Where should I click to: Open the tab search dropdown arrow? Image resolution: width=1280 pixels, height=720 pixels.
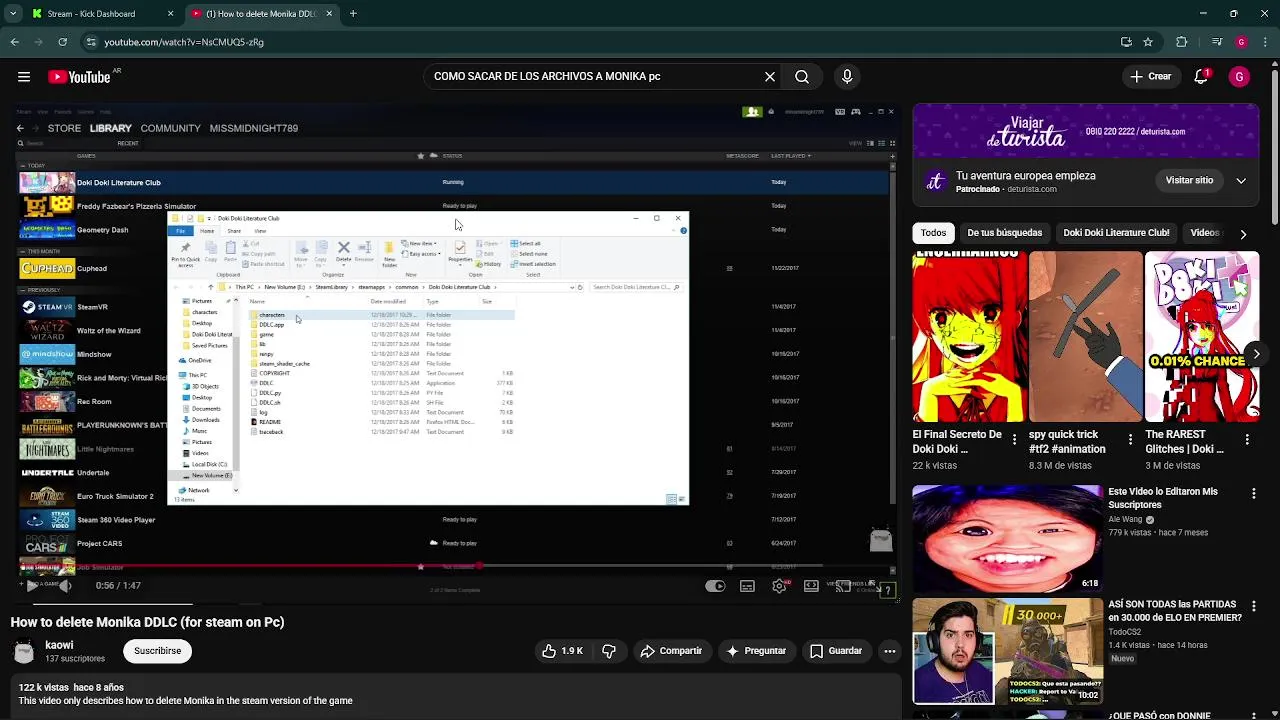[12, 14]
